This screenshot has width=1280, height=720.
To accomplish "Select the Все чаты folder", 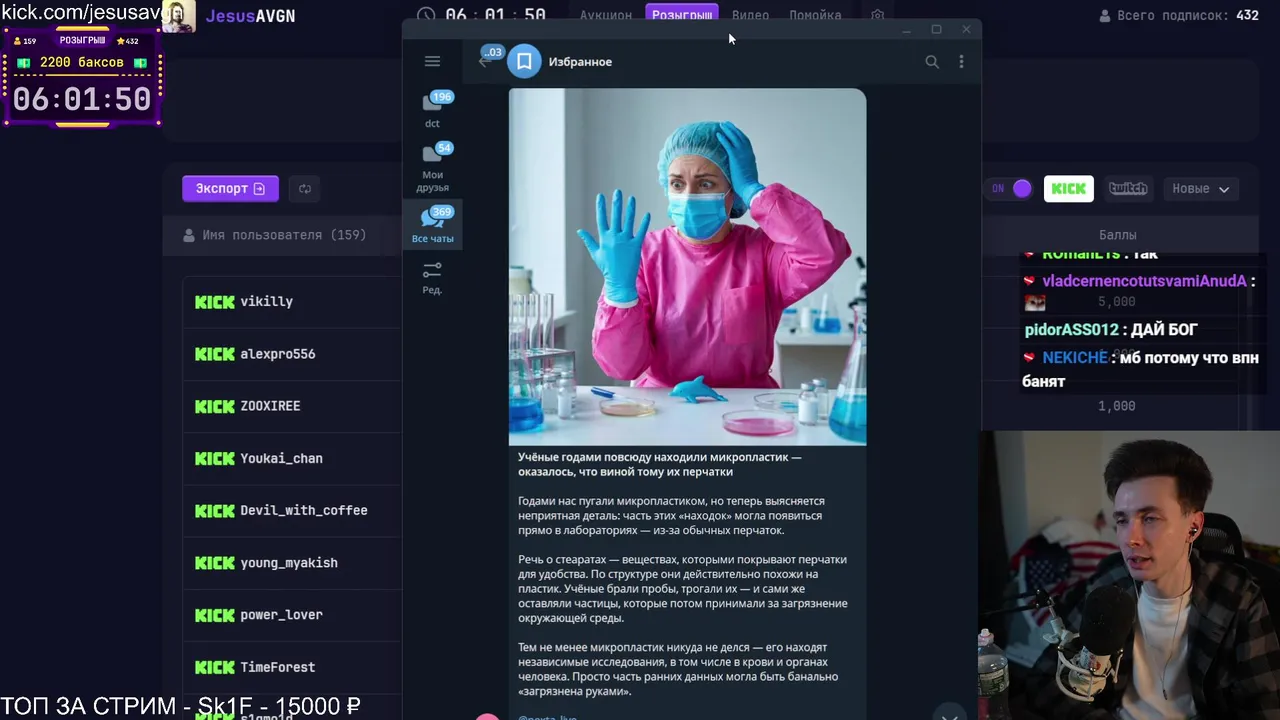I will click(x=432, y=225).
